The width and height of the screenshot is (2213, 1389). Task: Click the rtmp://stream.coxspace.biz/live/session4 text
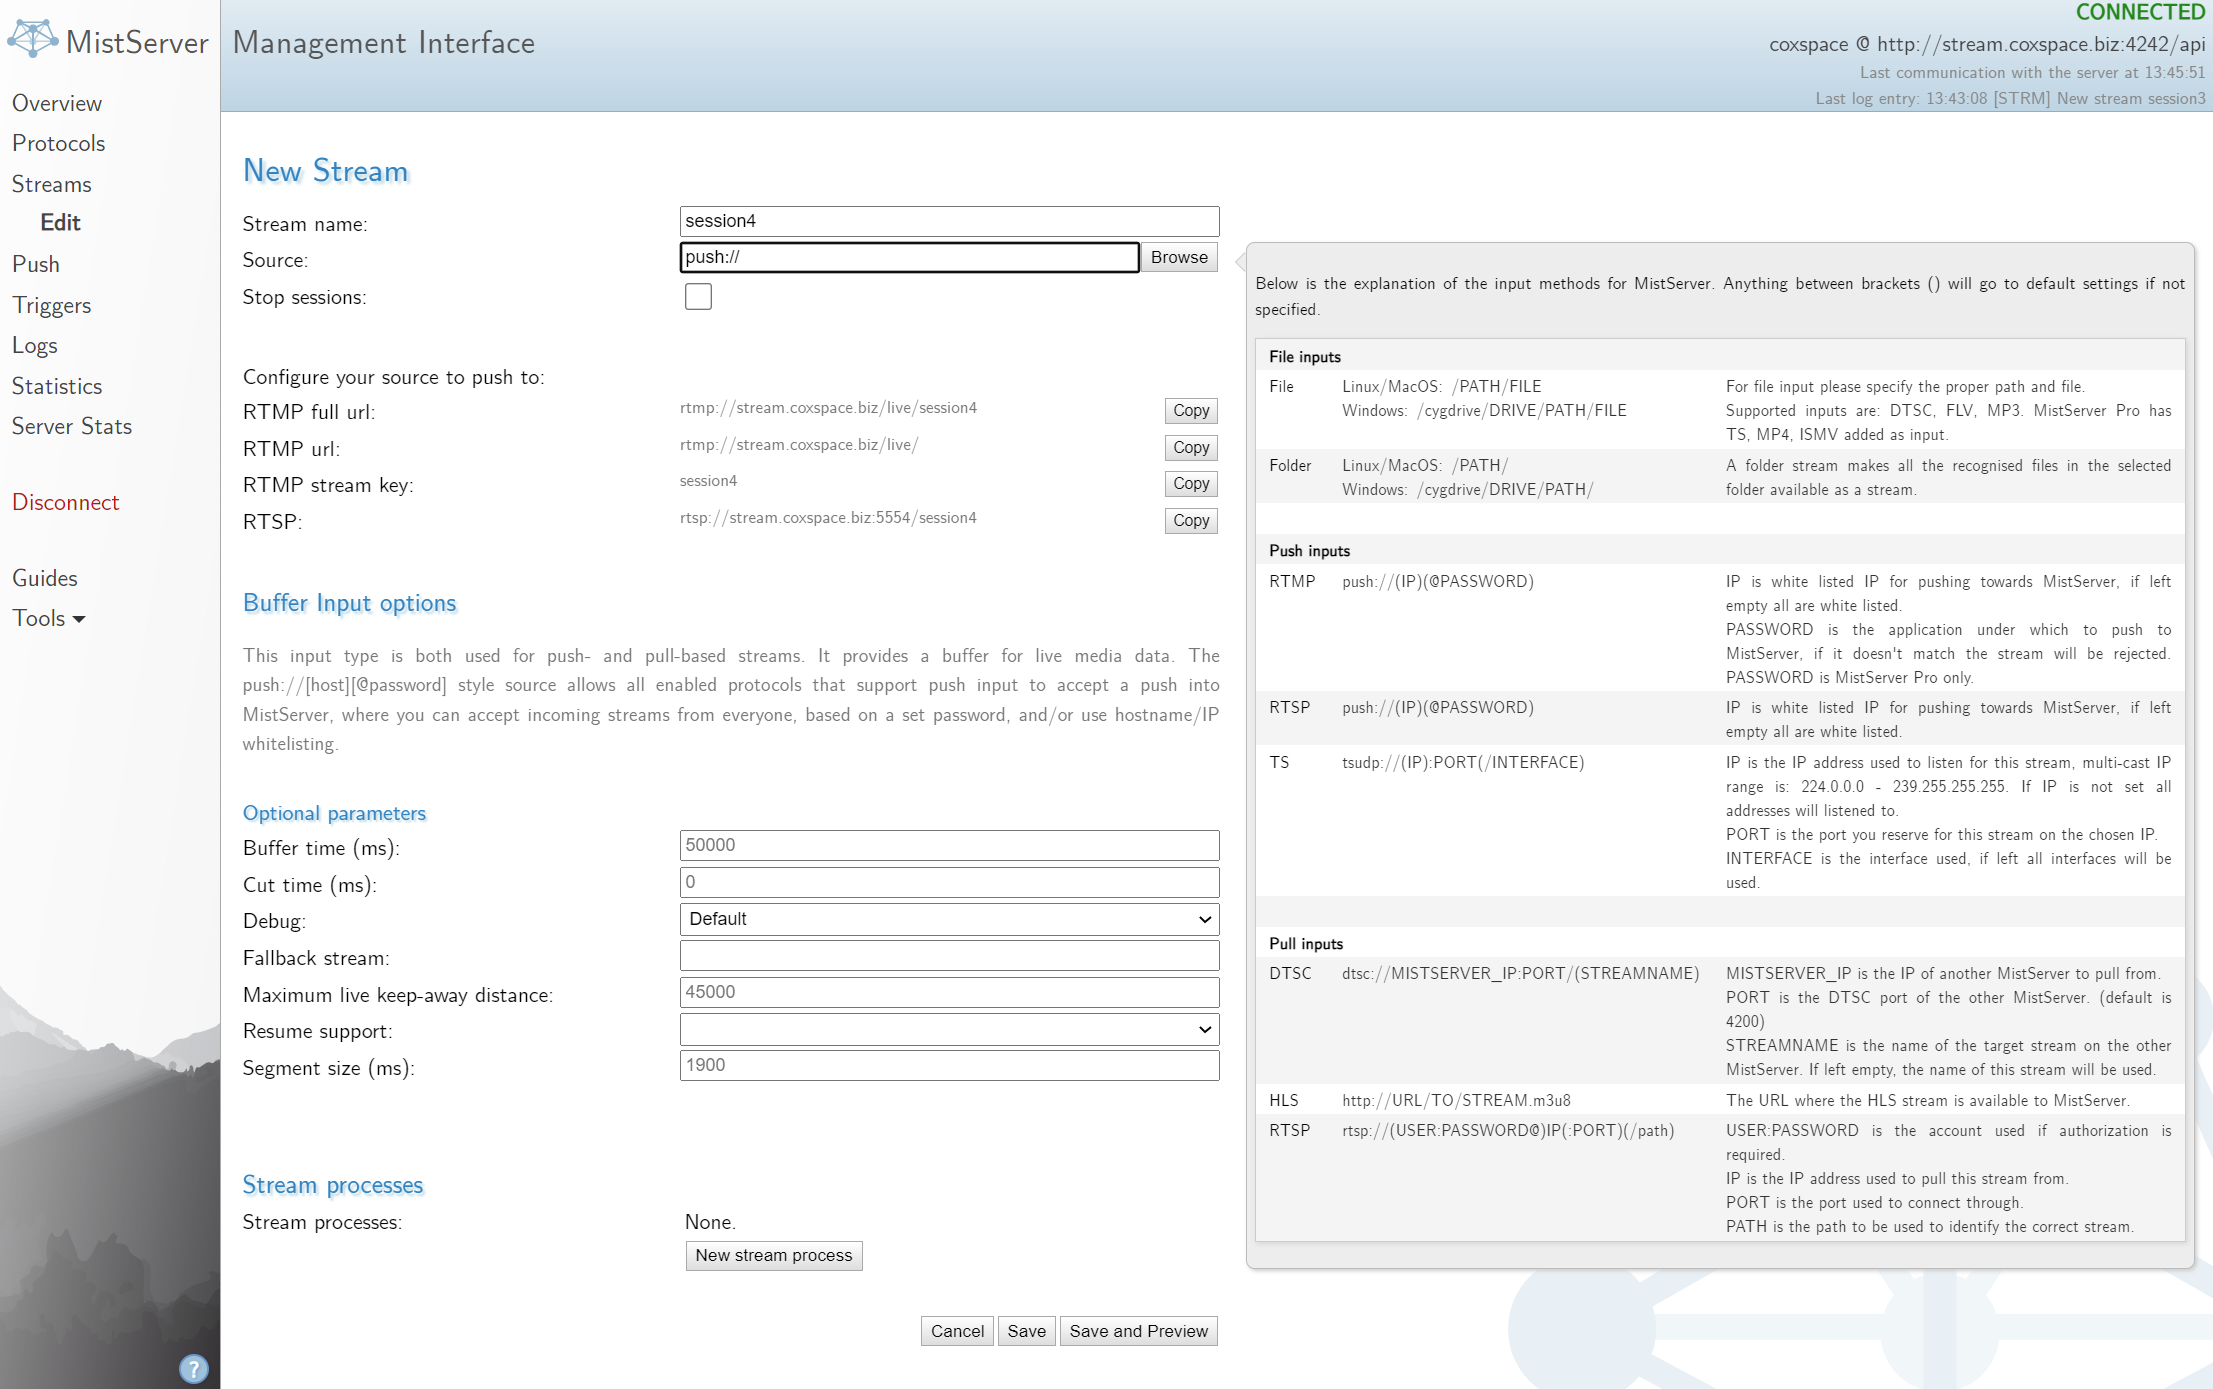point(828,408)
